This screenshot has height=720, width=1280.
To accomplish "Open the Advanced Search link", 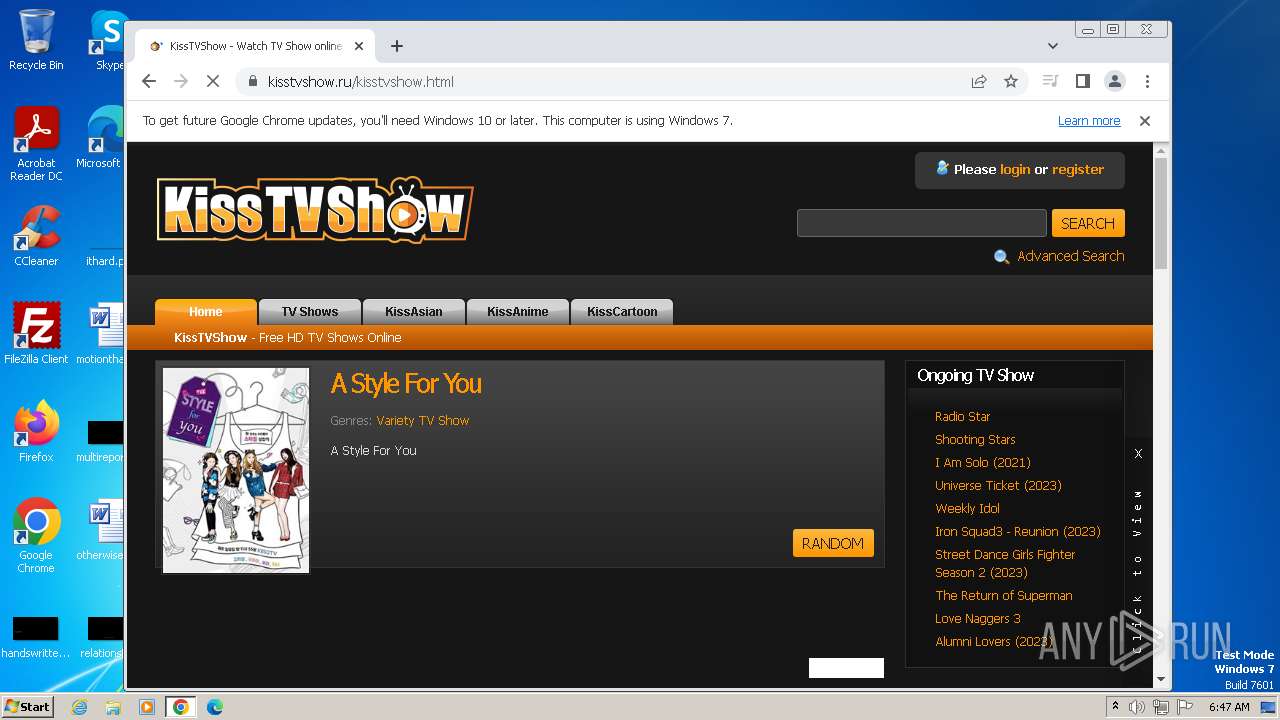I will pyautogui.click(x=1070, y=256).
